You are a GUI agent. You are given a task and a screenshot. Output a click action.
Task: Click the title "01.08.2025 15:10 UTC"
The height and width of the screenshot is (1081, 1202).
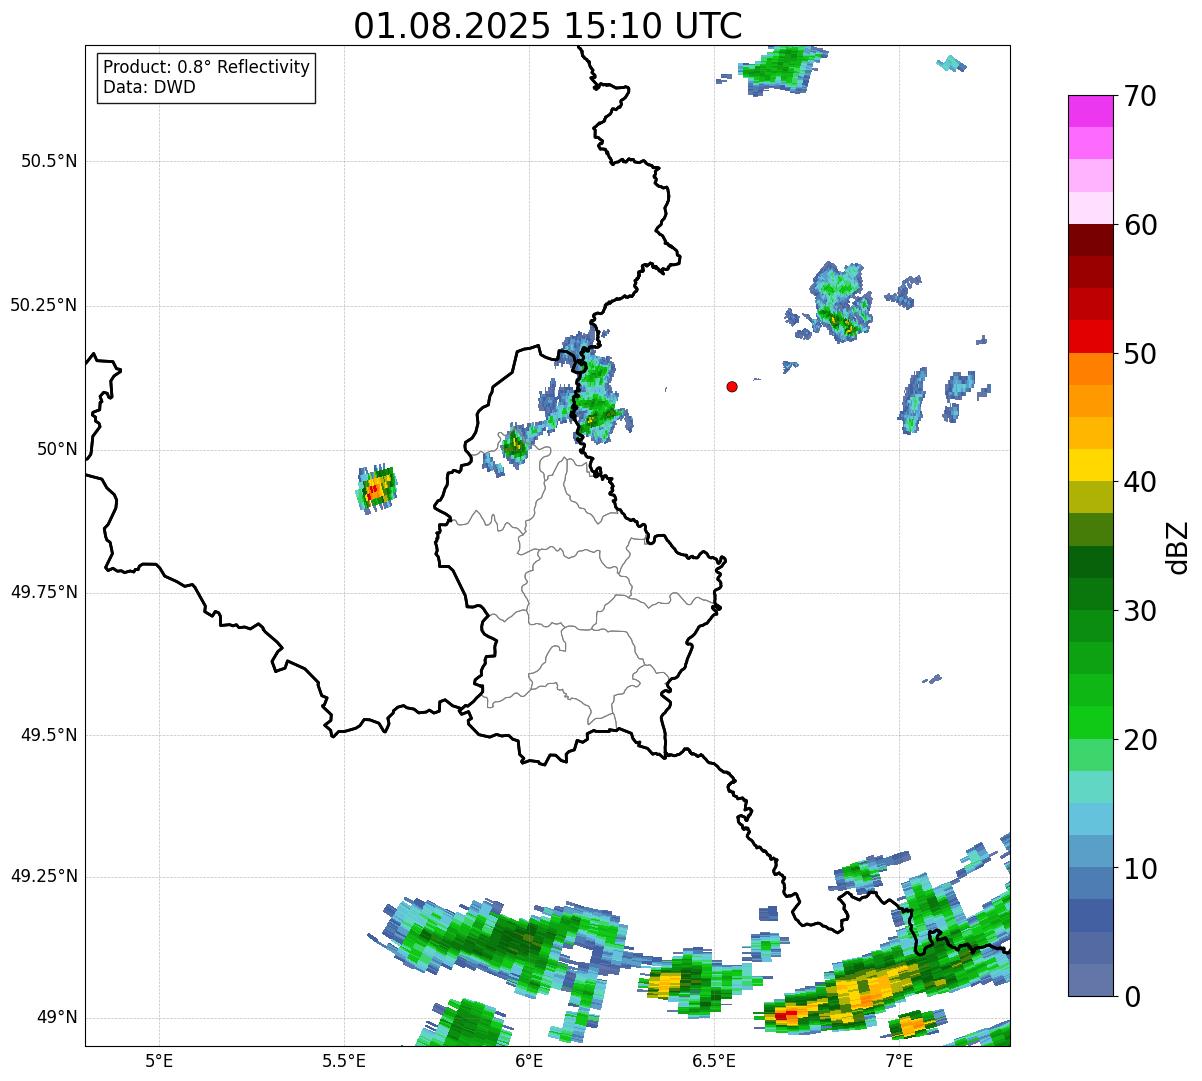tap(548, 26)
